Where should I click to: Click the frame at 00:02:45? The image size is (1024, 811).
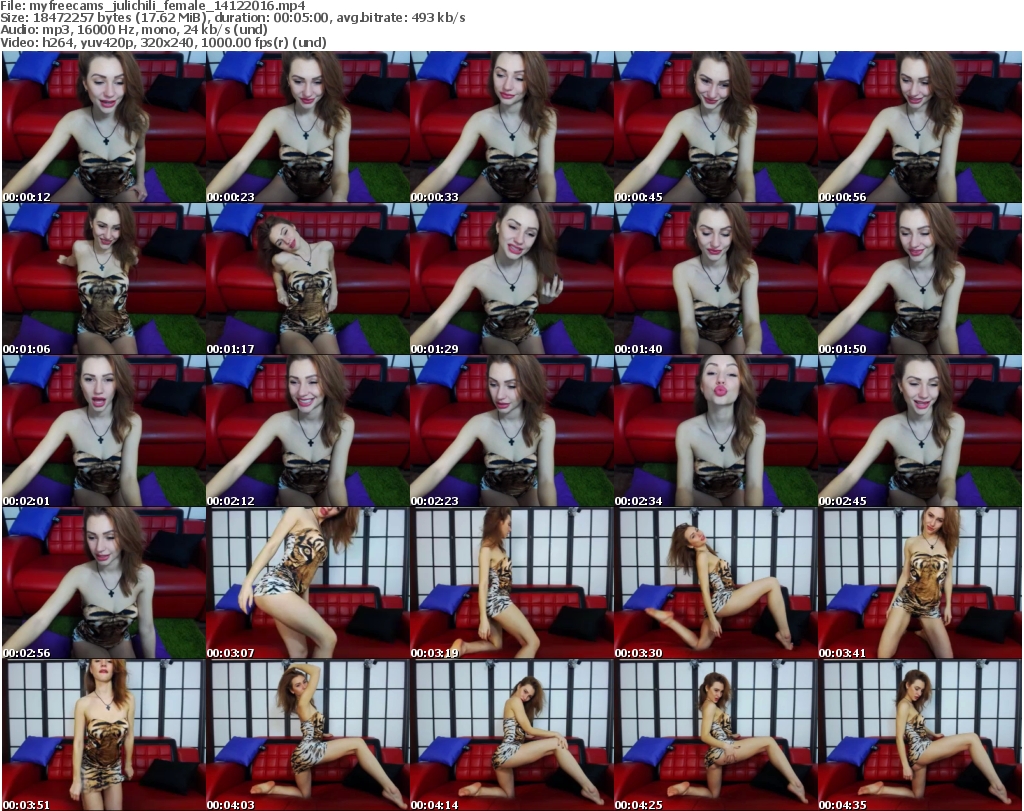click(x=920, y=431)
